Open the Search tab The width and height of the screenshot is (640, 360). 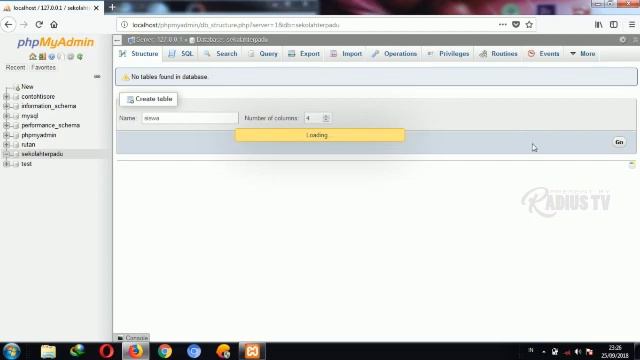pyautogui.click(x=220, y=53)
